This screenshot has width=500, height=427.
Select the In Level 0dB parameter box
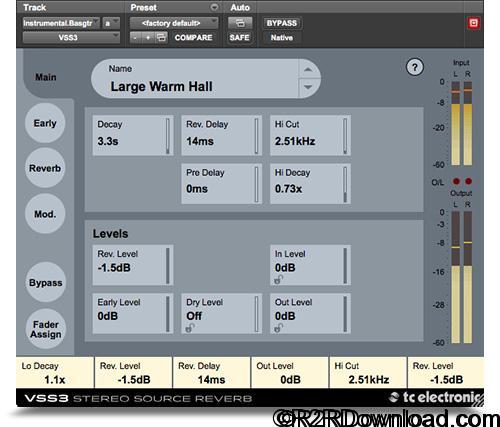tap(310, 265)
